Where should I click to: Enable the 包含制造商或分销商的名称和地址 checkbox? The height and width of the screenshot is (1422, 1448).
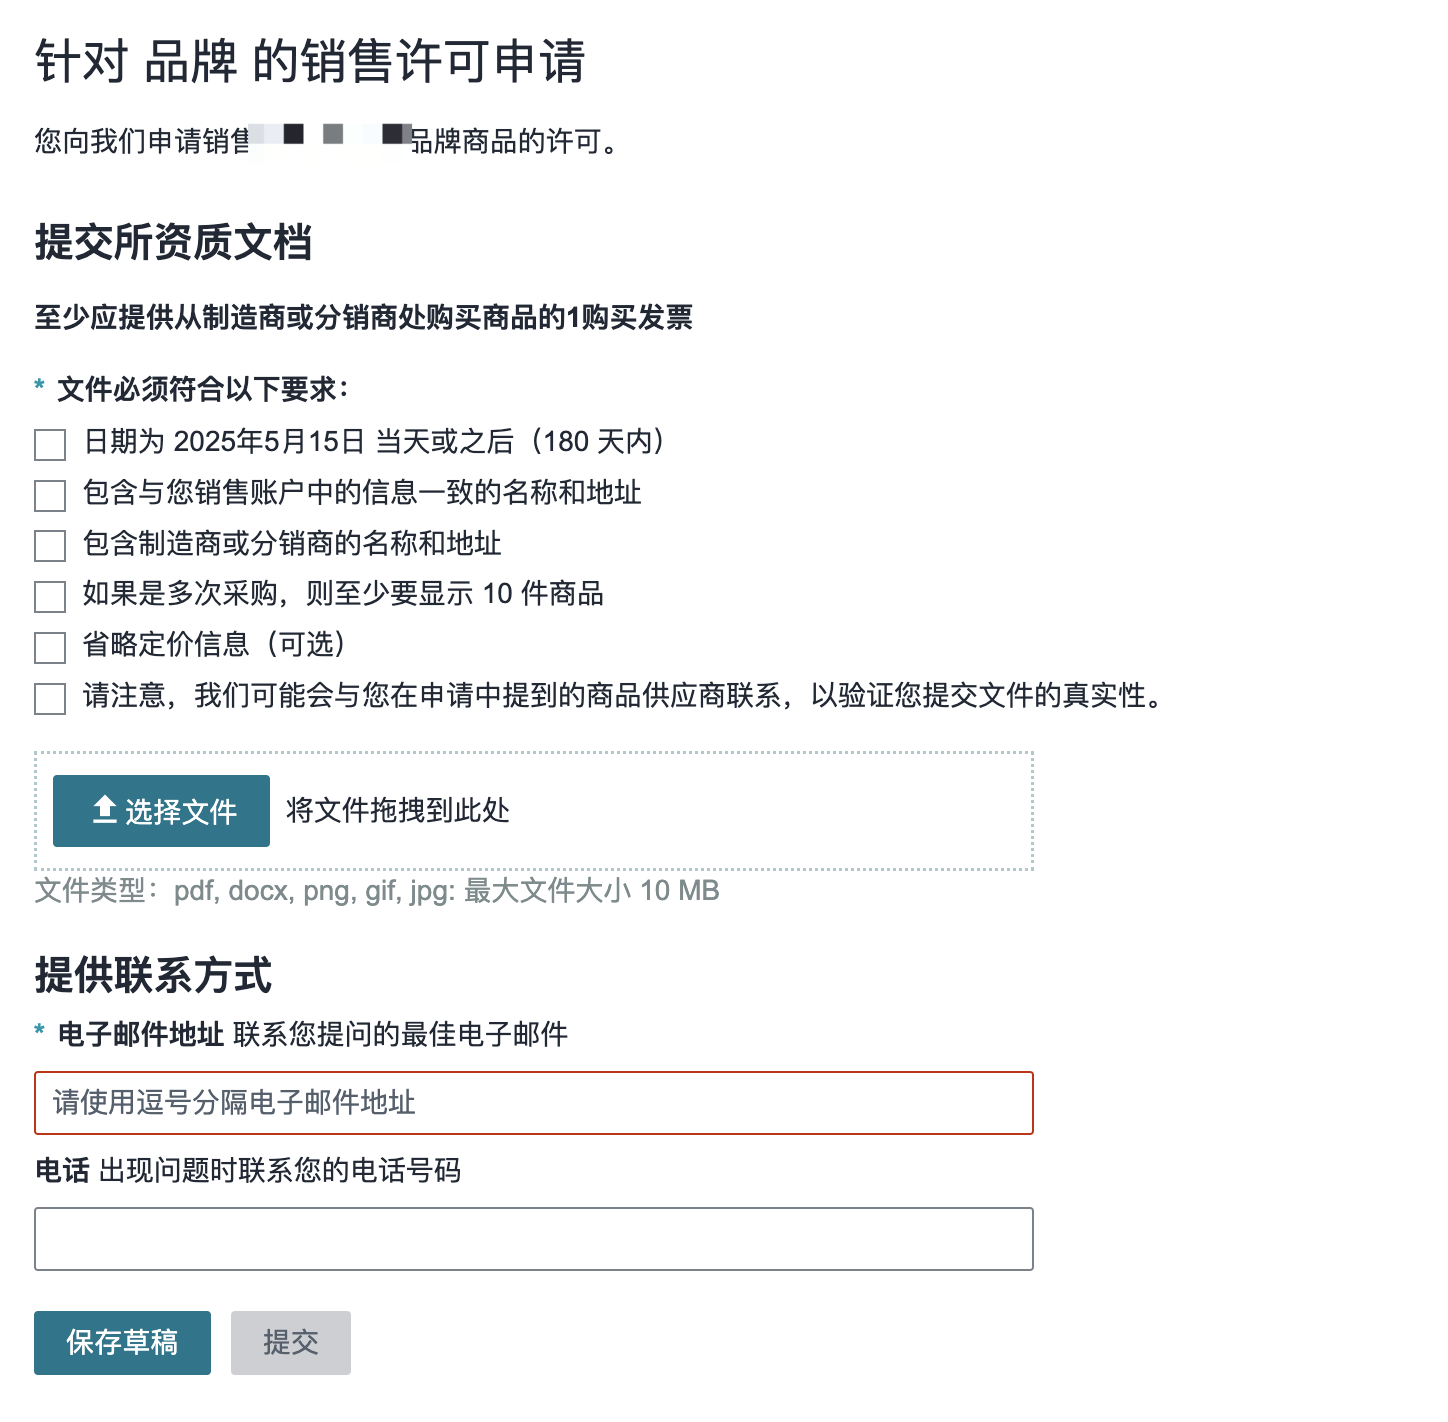click(x=50, y=546)
